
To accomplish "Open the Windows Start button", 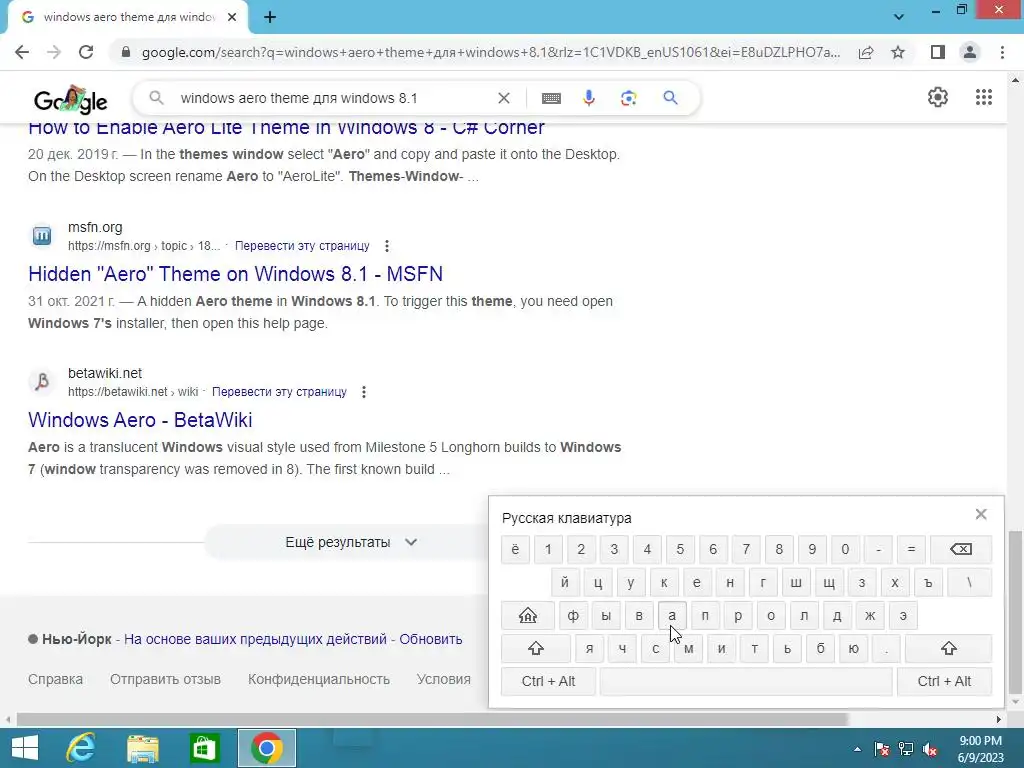I will tap(25, 748).
